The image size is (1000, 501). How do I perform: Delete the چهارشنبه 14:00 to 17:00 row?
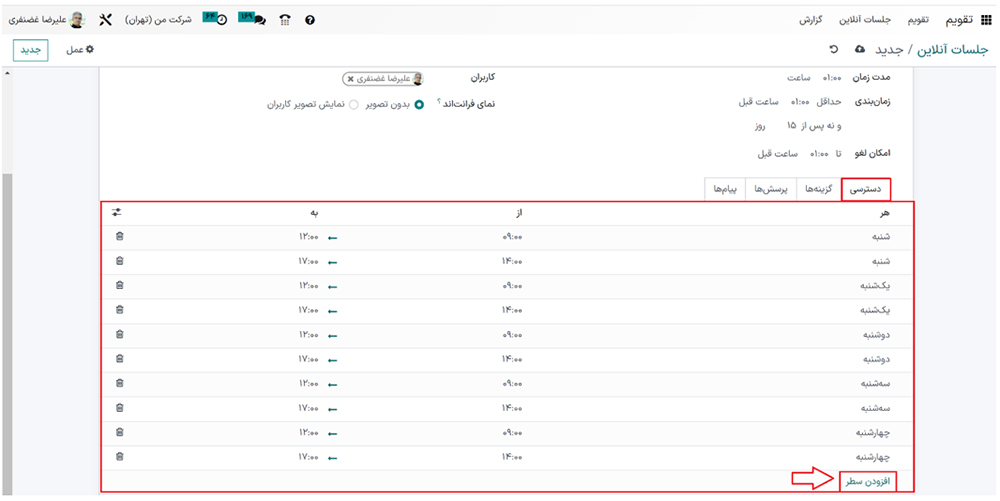[x=119, y=456]
